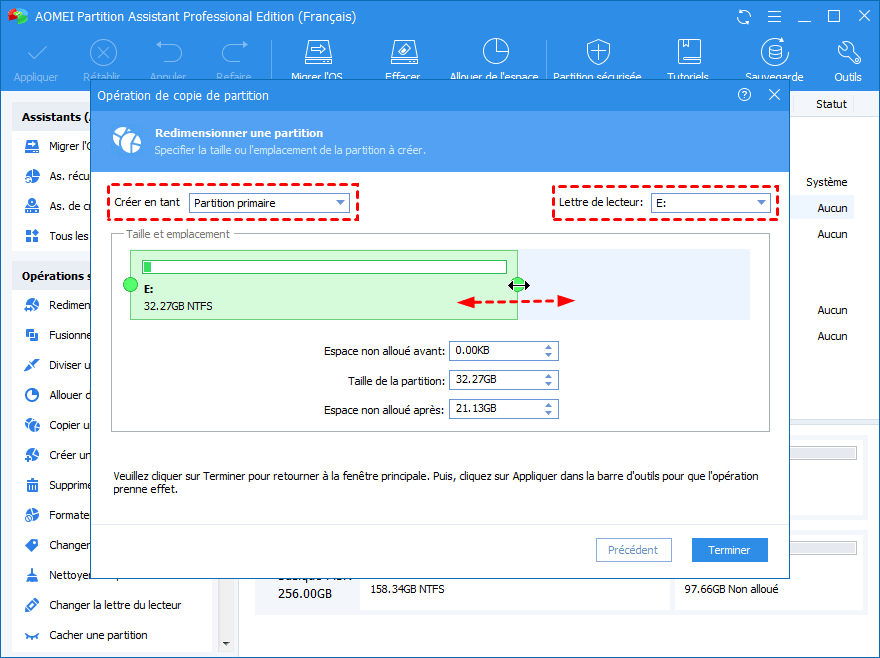Image resolution: width=880 pixels, height=658 pixels.
Task: Decrease Taille de la partition value
Action: pyautogui.click(x=548, y=385)
